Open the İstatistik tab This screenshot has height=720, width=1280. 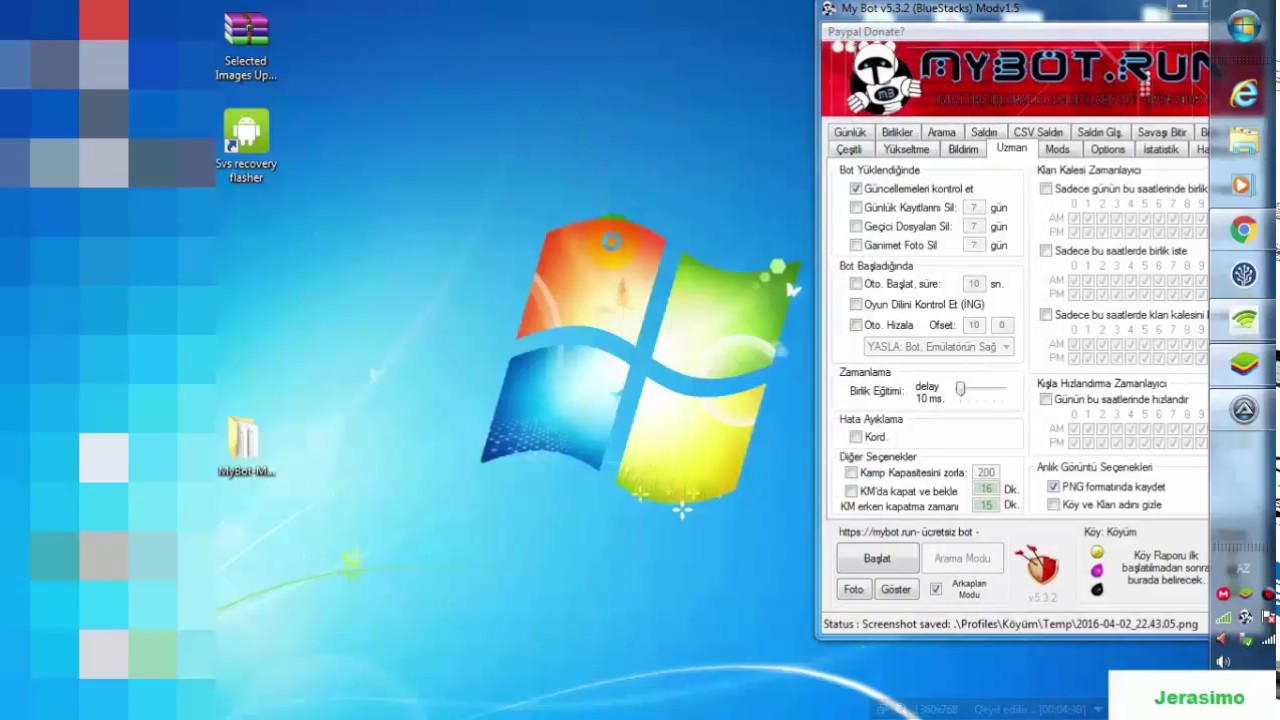tap(1160, 149)
